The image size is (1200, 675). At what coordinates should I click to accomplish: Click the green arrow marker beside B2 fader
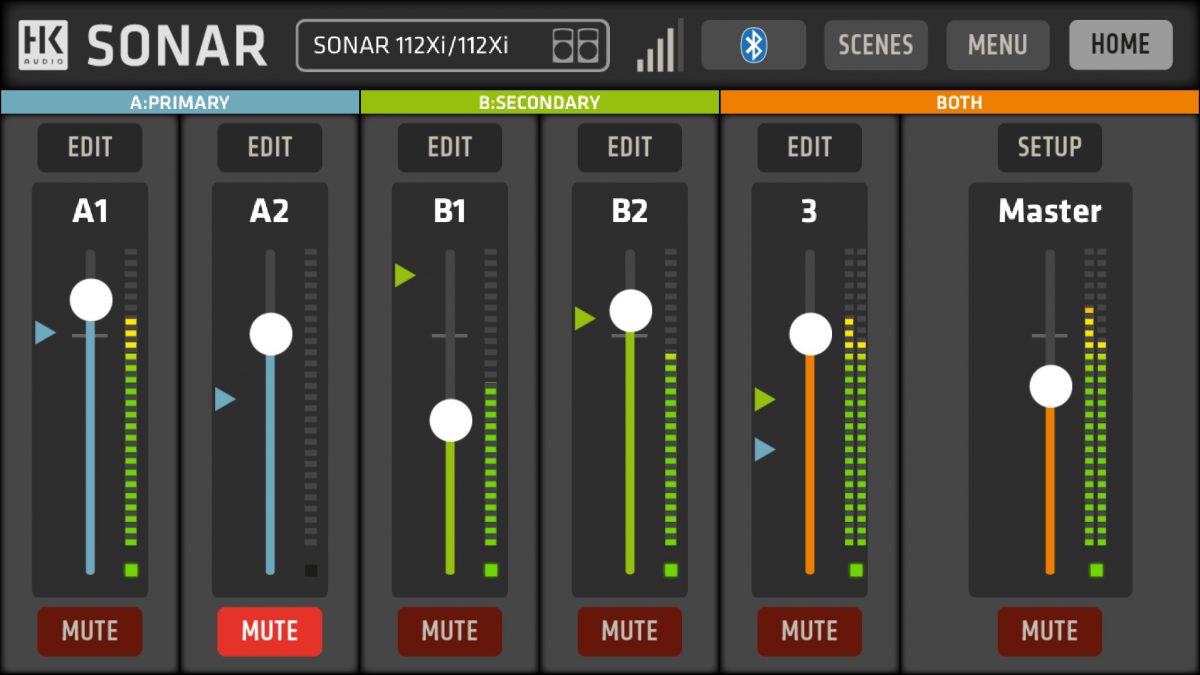coord(585,319)
